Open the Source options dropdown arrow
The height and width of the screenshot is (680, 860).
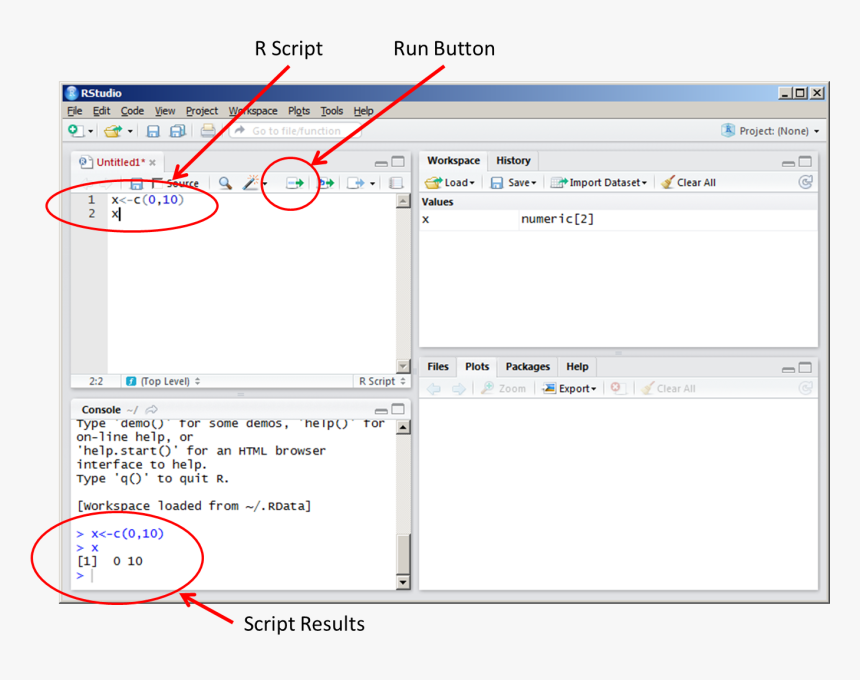[x=372, y=184]
